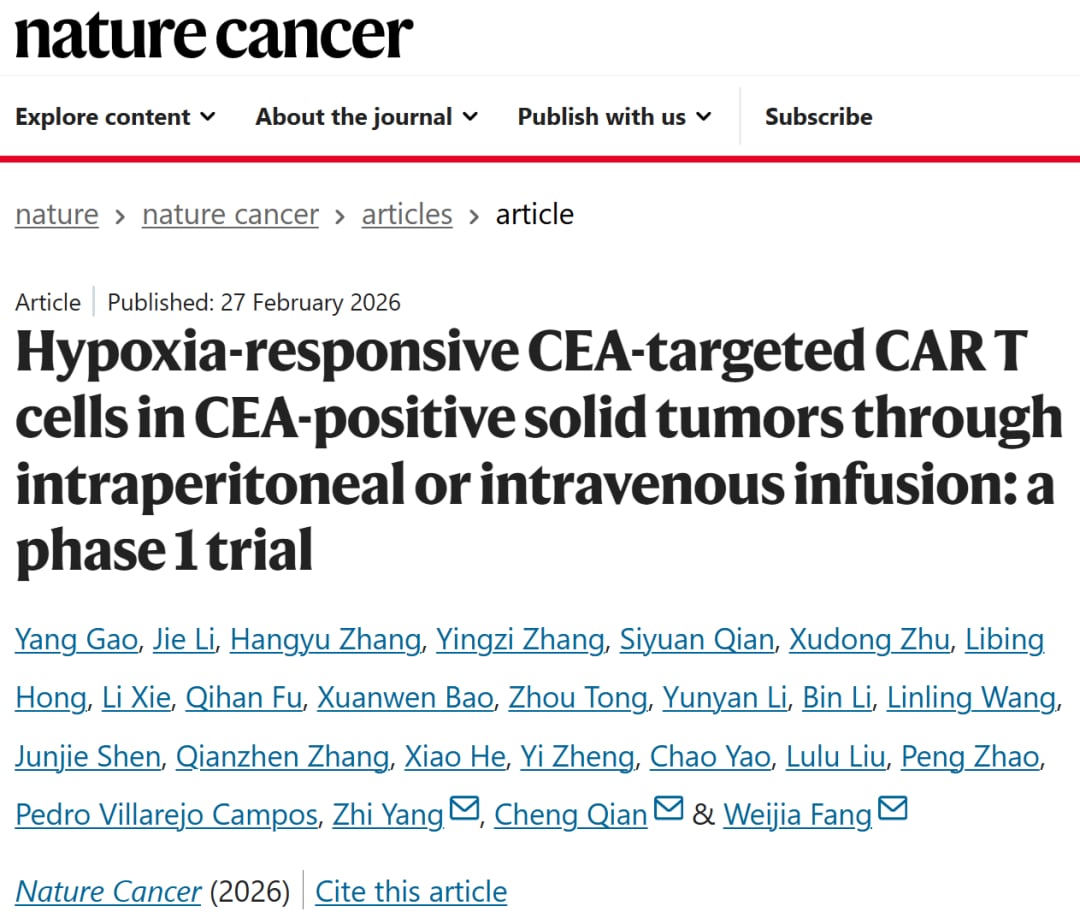Select the author Linling Wang

971,698
